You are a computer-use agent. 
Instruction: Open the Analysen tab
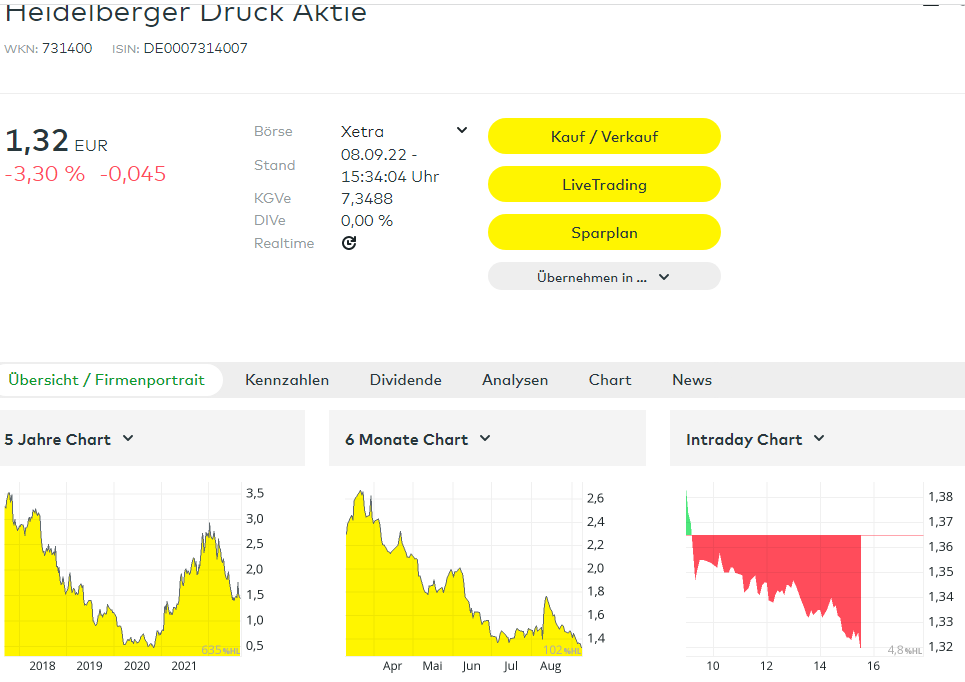click(x=515, y=380)
